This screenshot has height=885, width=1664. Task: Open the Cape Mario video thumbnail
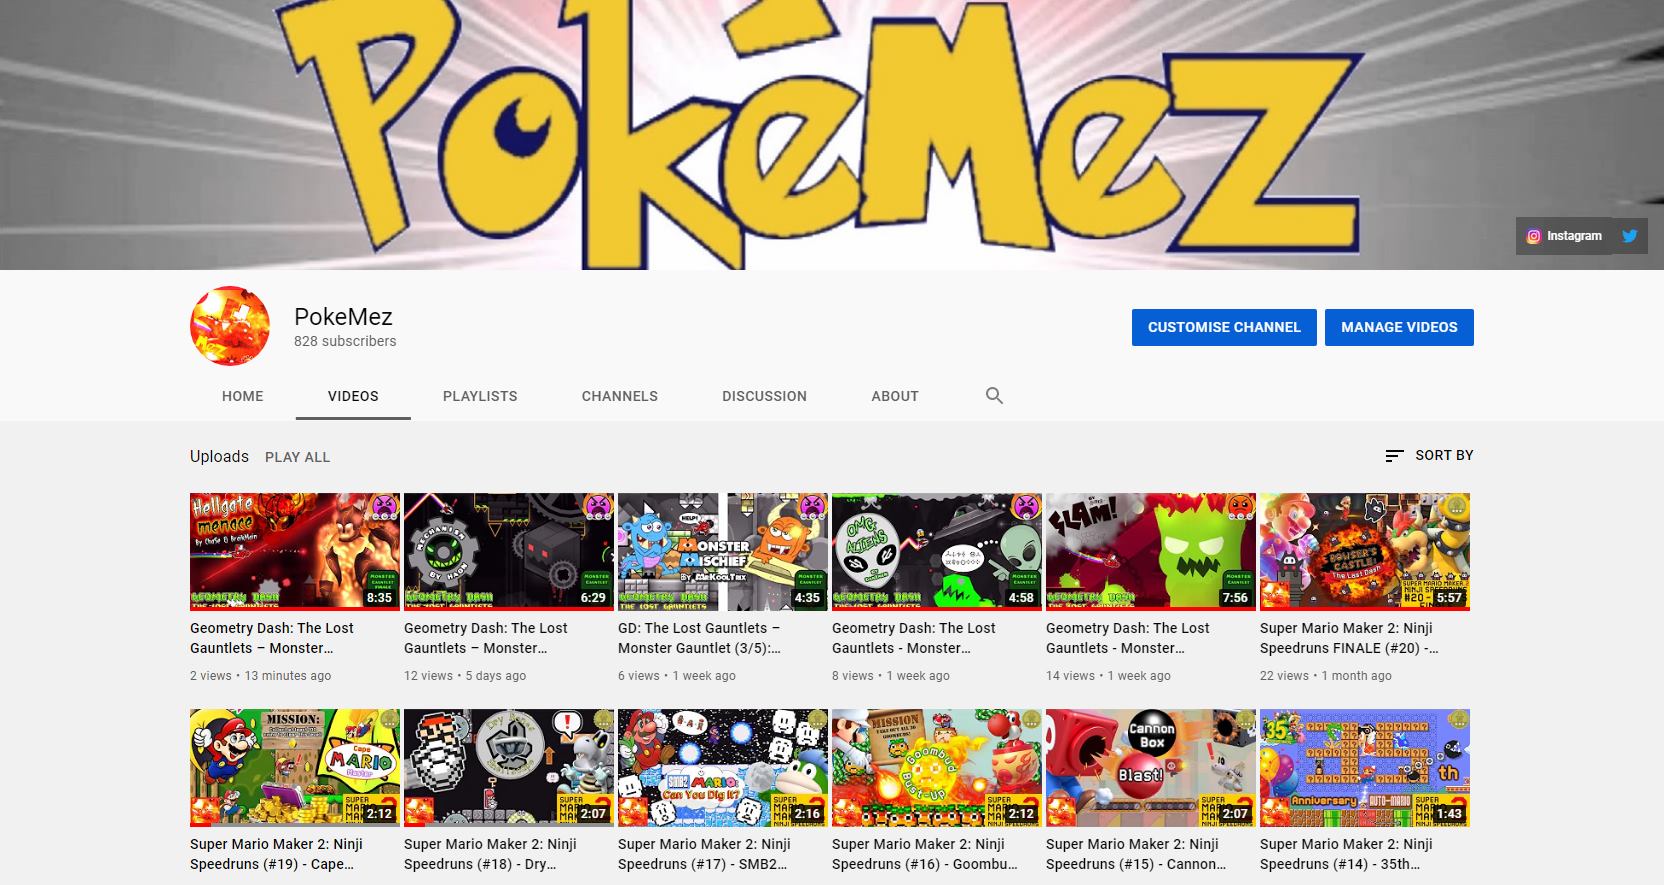[295, 768]
